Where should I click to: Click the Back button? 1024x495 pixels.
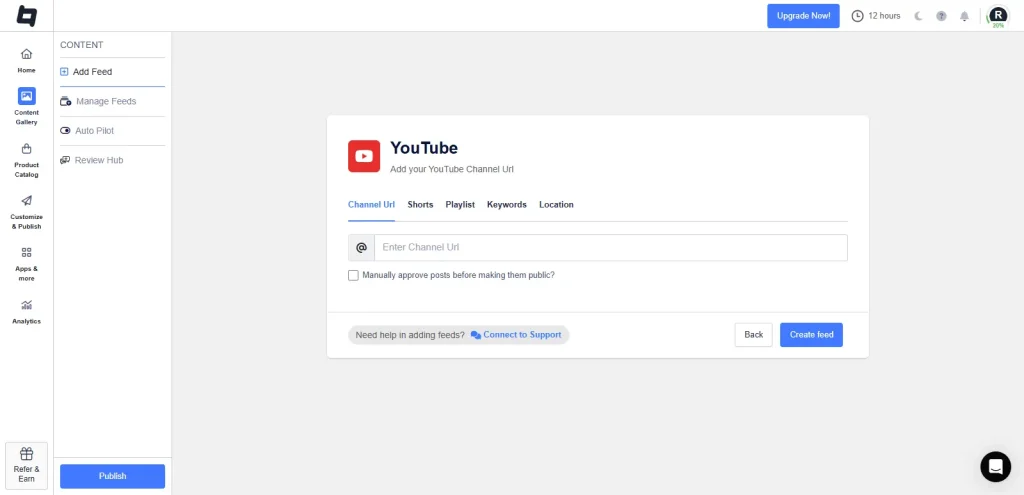pyautogui.click(x=754, y=334)
